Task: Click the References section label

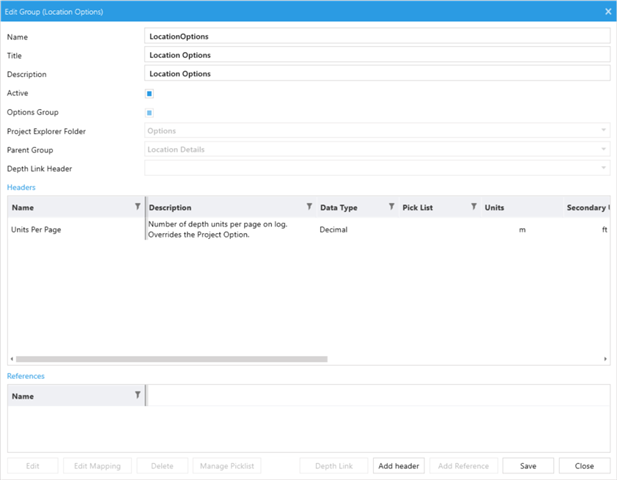Action: tap(26, 376)
